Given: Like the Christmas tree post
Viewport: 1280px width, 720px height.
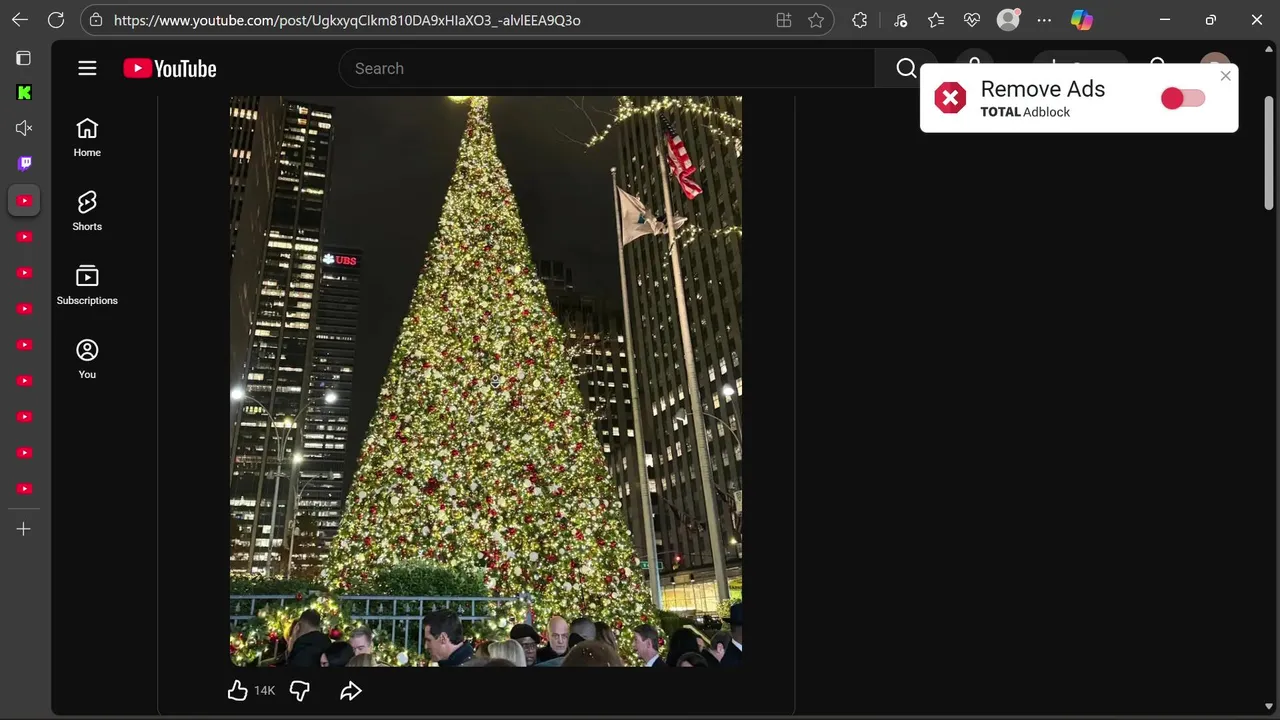Looking at the screenshot, I should tap(237, 690).
